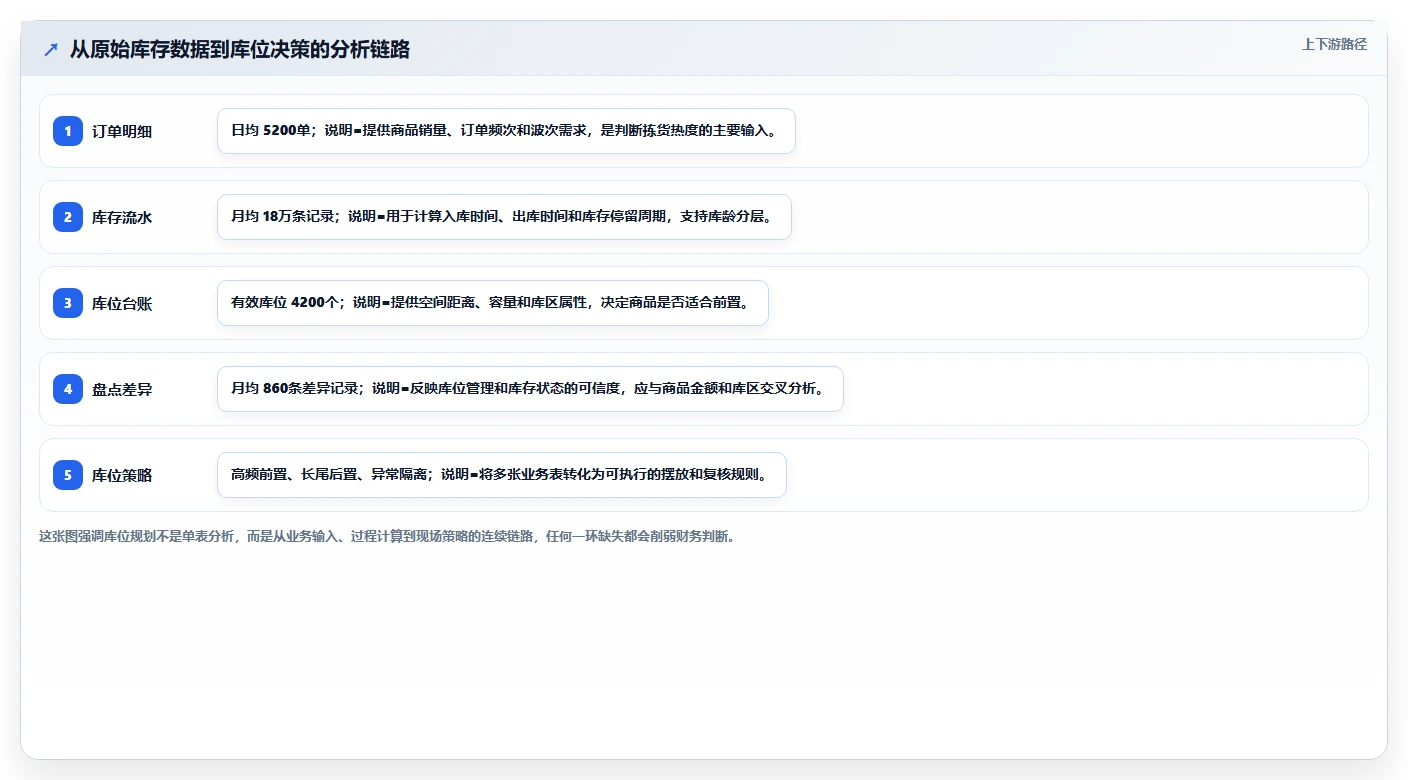Click the footnote starting 这张图强调库位规划

pyautogui.click(x=387, y=536)
